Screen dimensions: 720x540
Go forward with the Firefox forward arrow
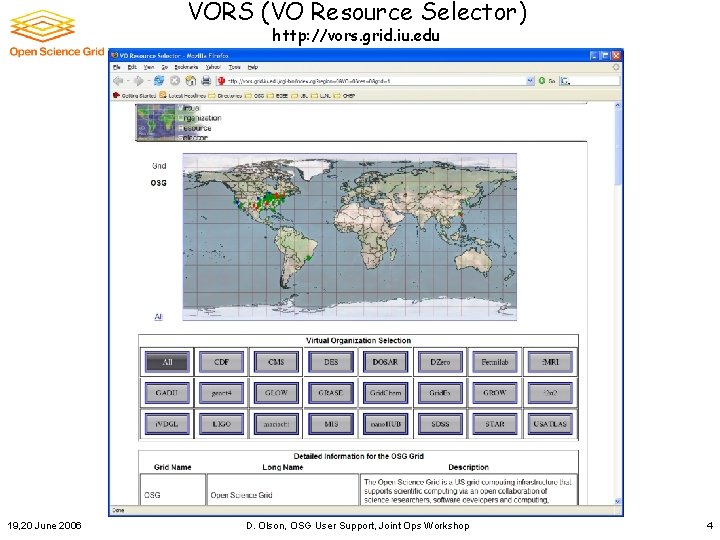pyautogui.click(x=138, y=81)
